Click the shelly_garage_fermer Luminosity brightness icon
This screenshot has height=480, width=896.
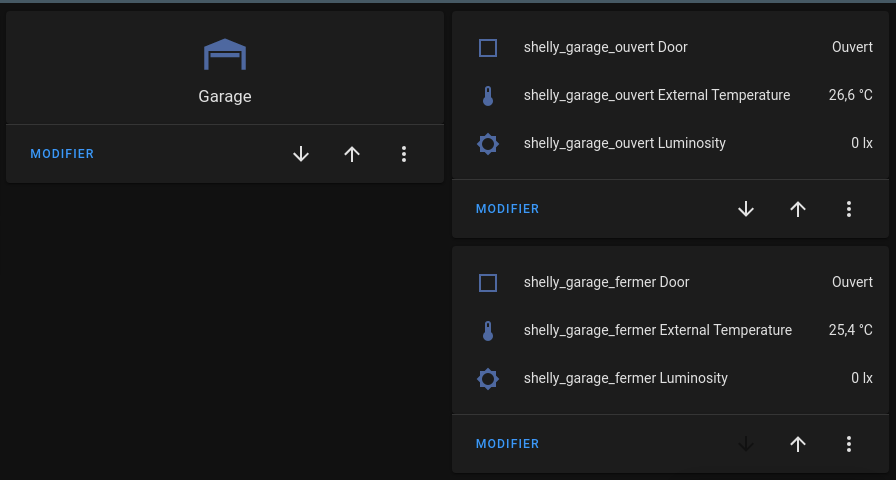[x=488, y=379]
